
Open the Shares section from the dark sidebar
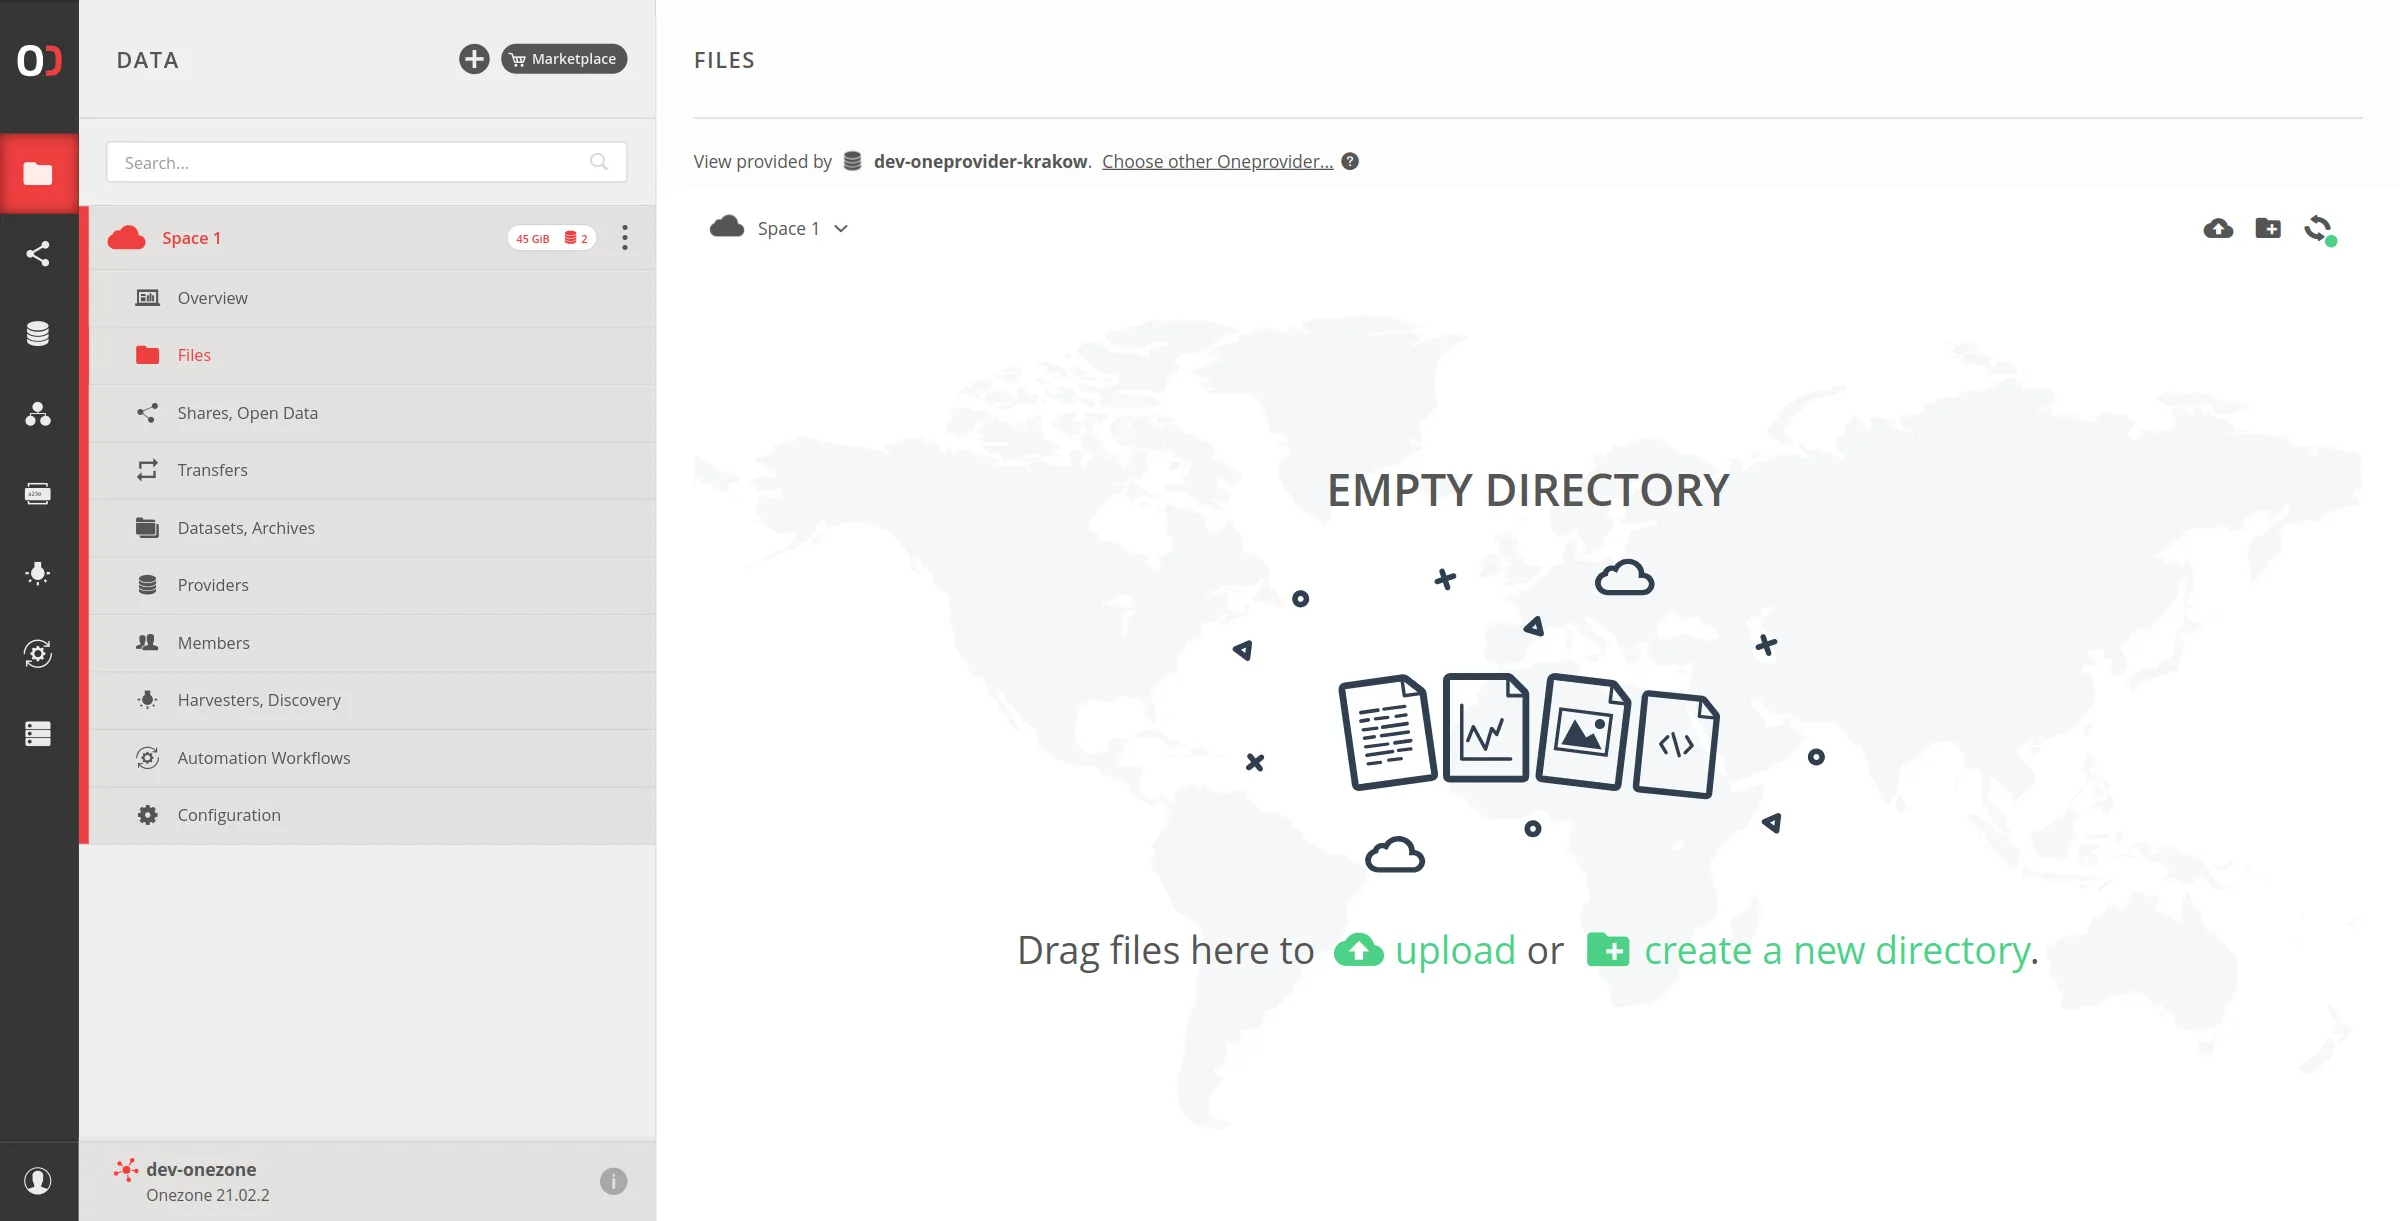pyautogui.click(x=39, y=253)
